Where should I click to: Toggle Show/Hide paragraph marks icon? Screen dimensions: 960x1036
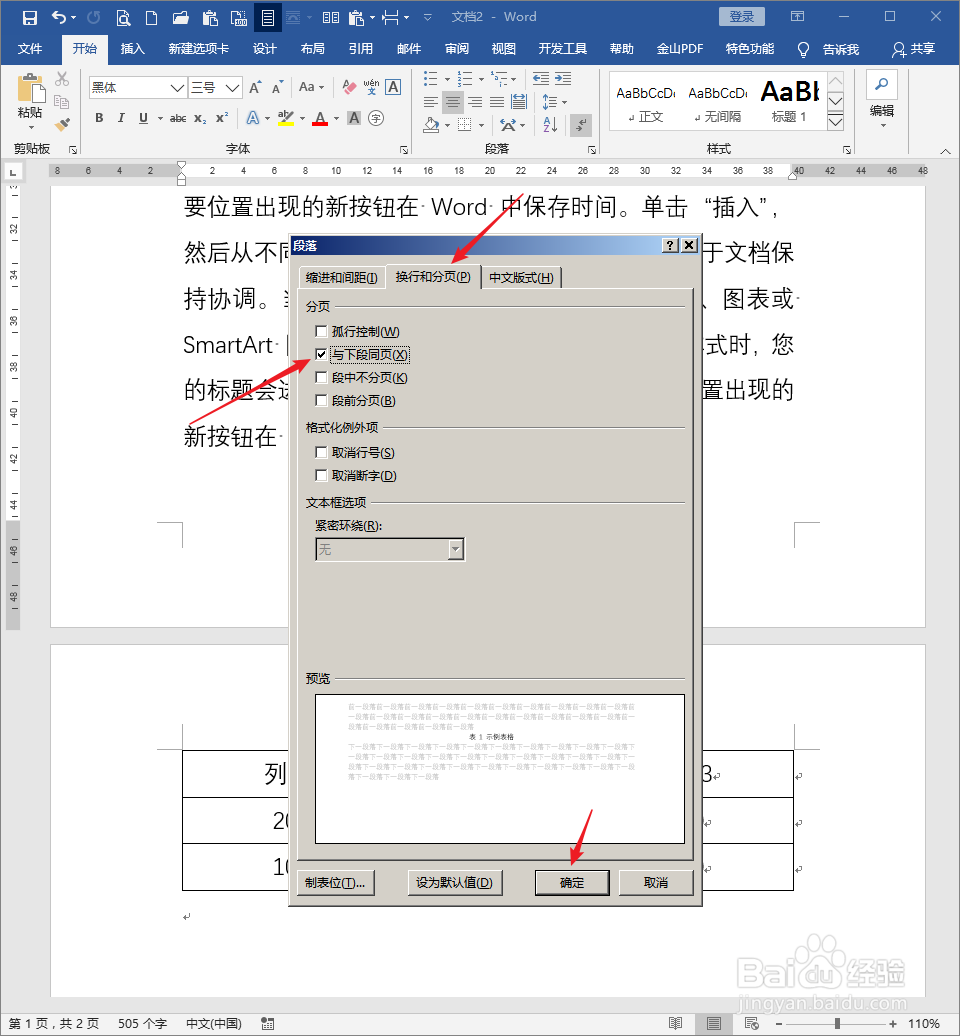tap(581, 124)
